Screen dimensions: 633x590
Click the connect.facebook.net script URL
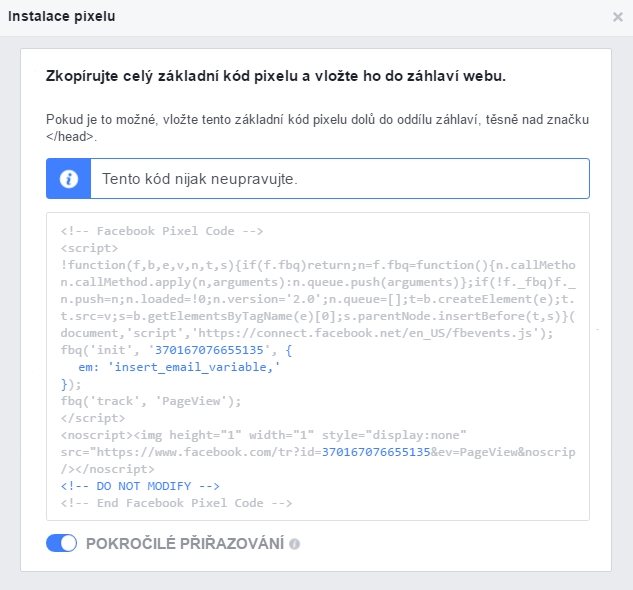365,333
